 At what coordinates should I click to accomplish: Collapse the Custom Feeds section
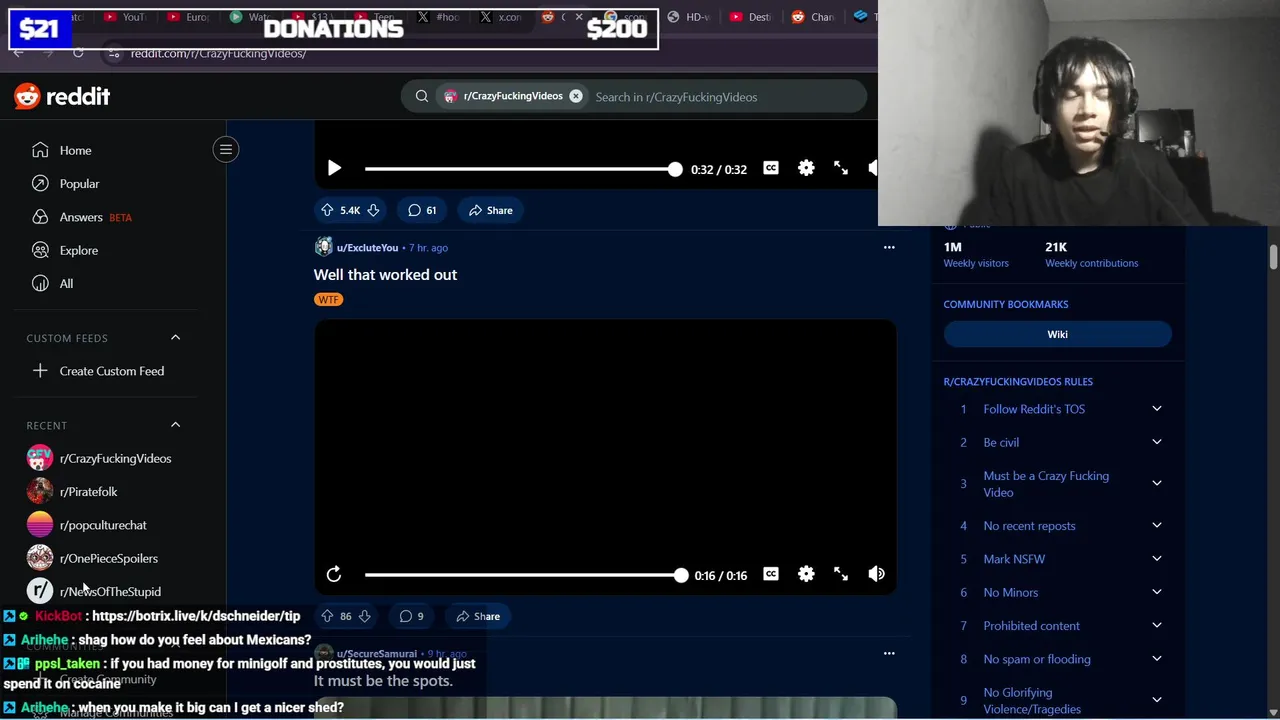175,338
